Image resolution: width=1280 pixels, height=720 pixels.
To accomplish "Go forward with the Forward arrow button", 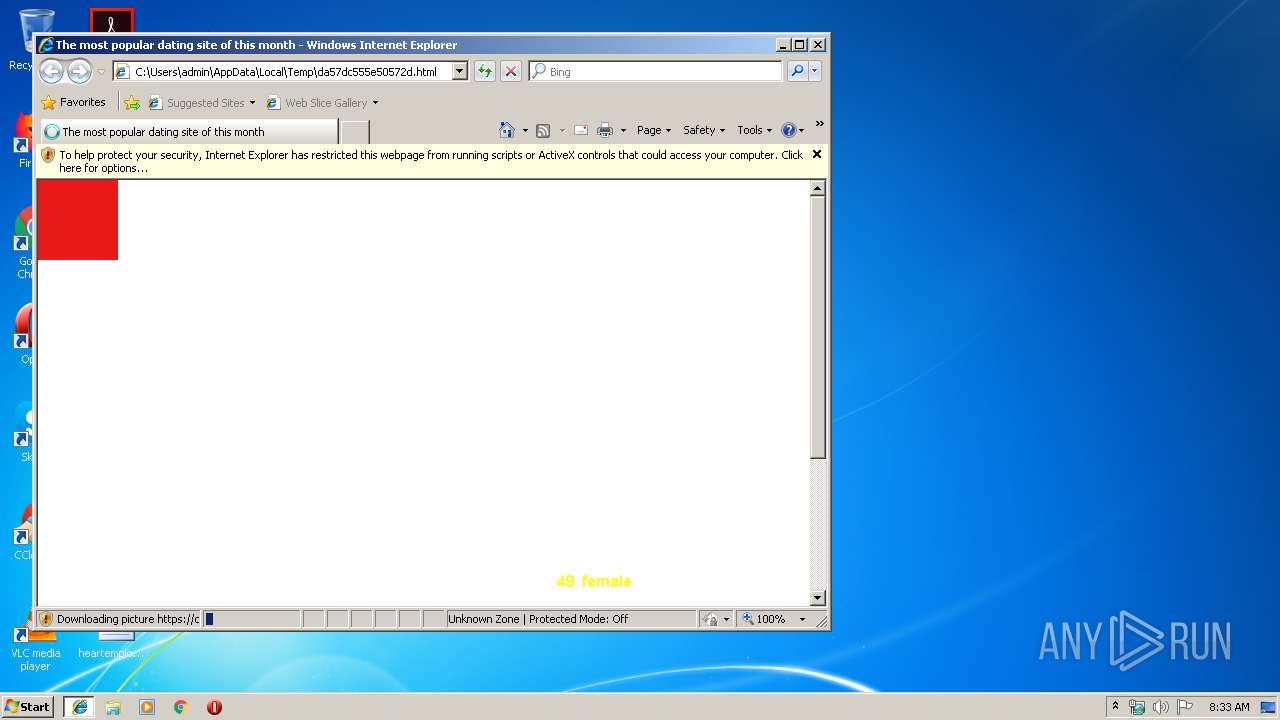I will click(79, 71).
